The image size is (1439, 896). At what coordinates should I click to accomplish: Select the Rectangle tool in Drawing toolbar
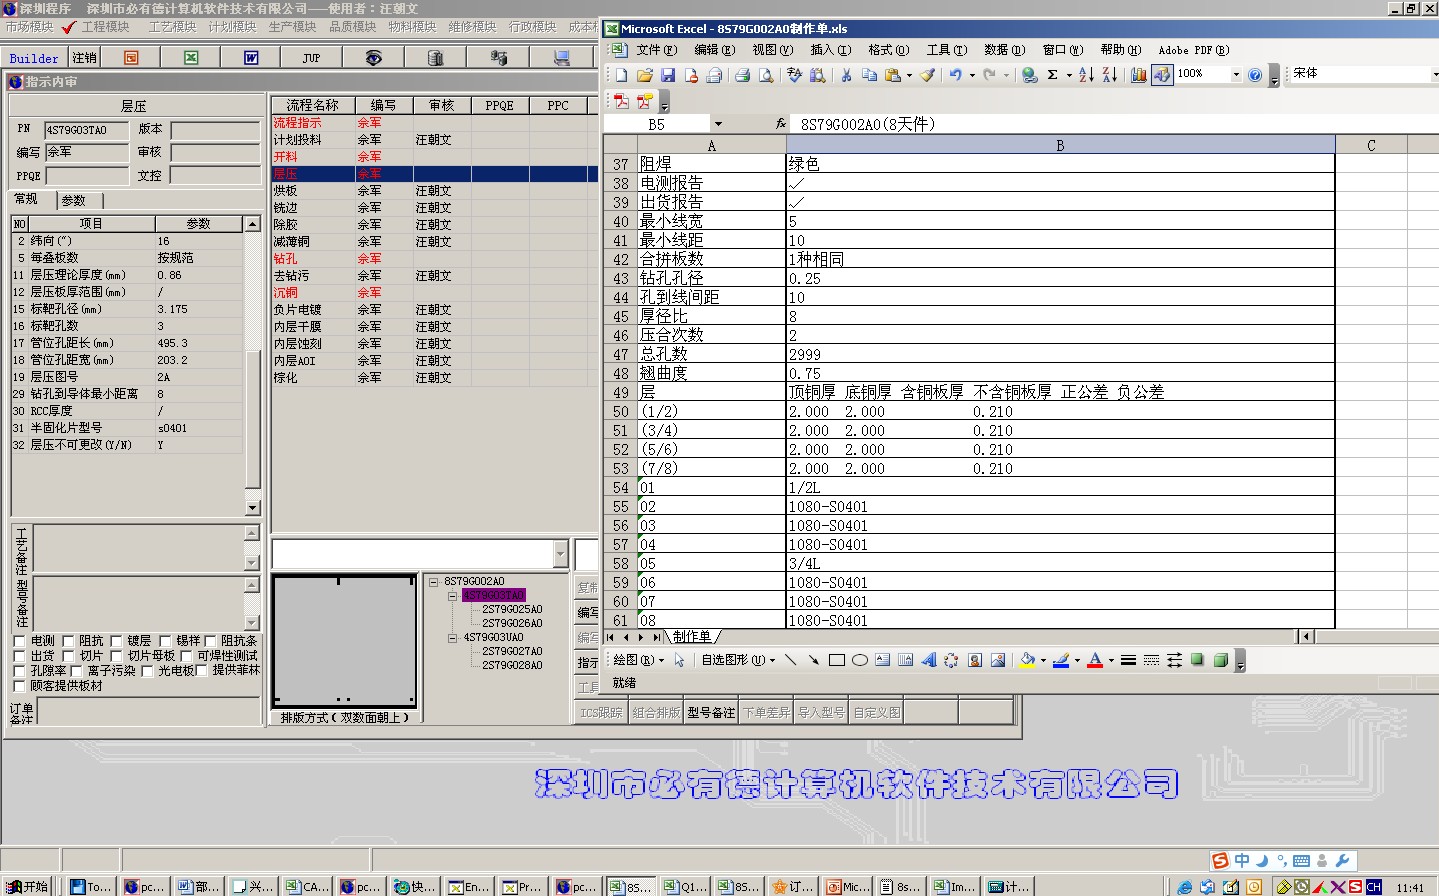click(x=837, y=660)
